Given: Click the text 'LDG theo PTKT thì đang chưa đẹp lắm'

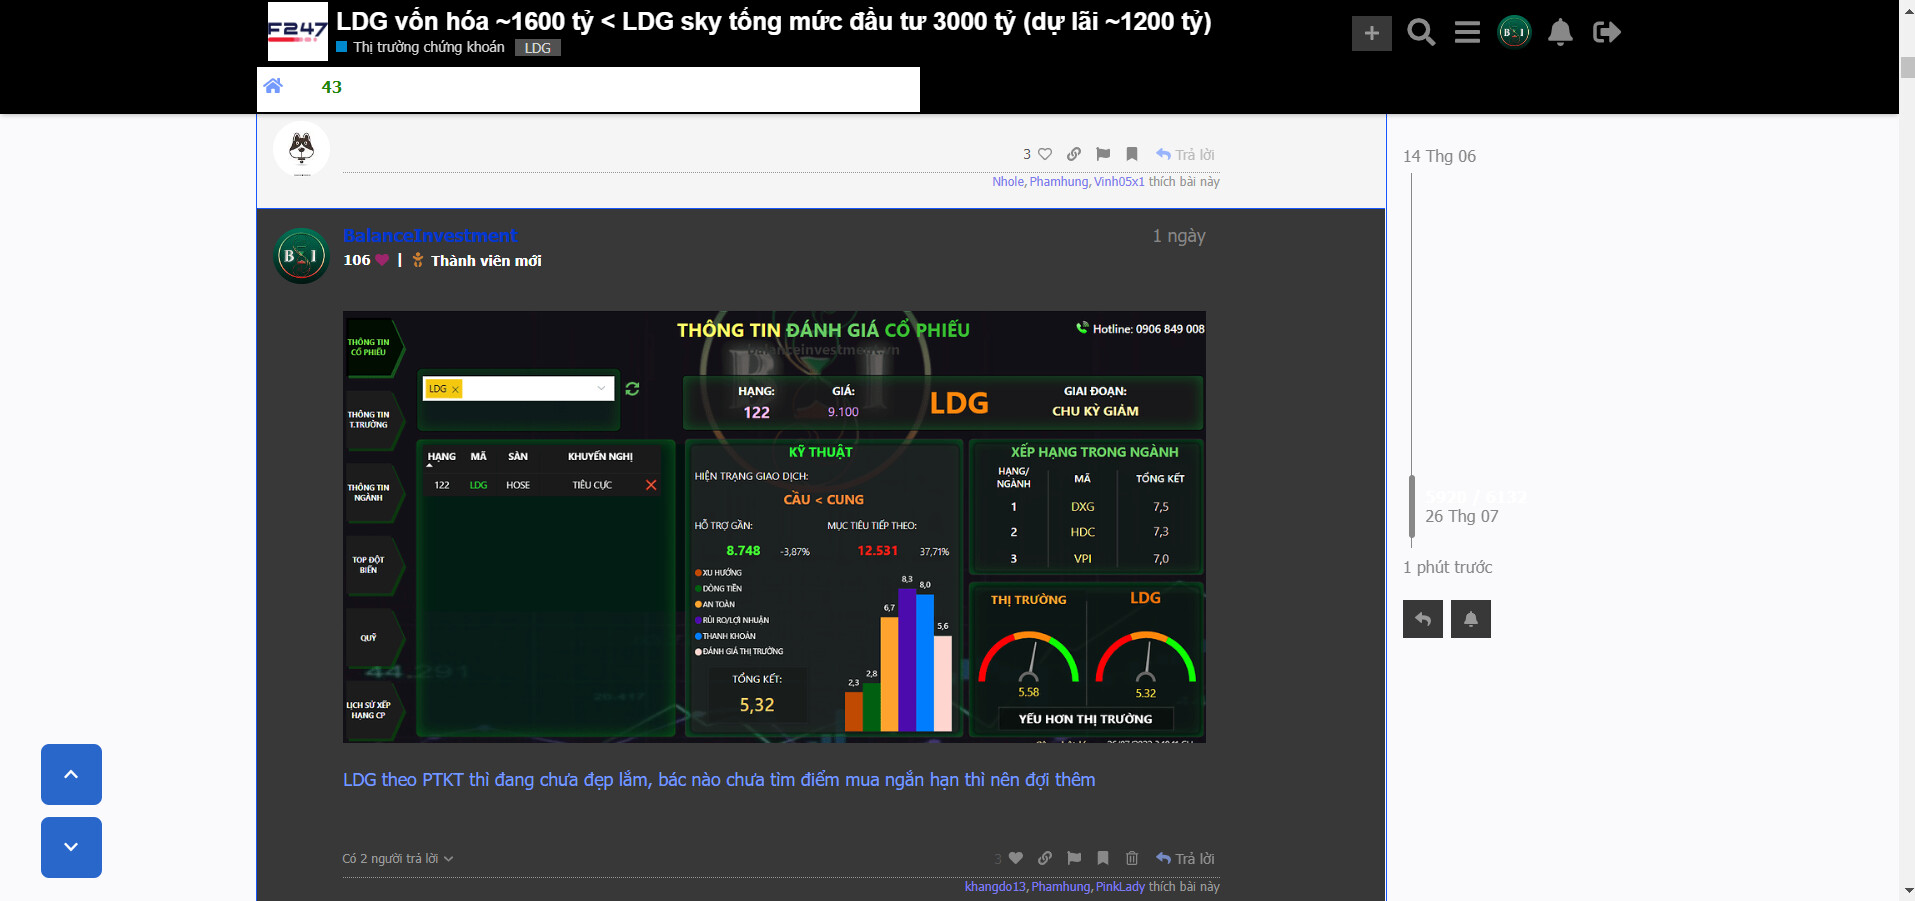Looking at the screenshot, I should coord(496,780).
